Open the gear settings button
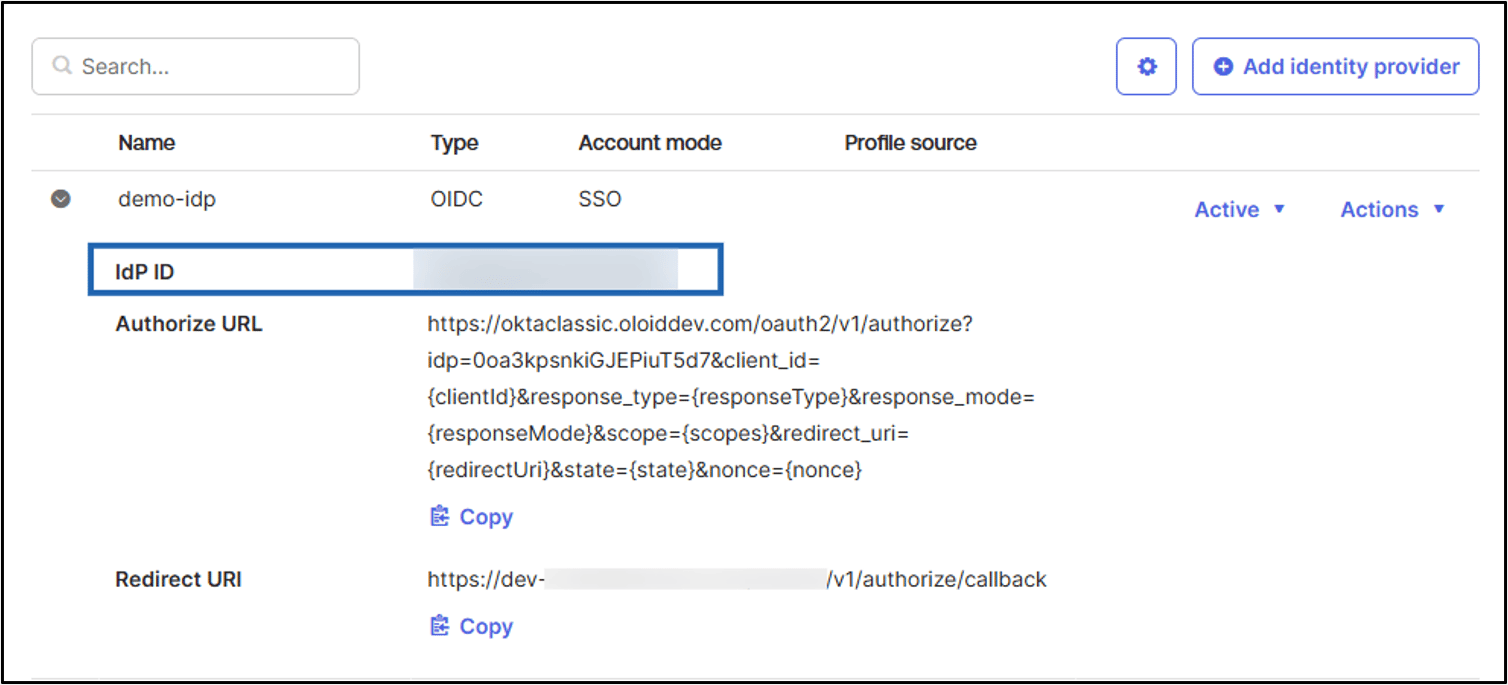Screen dimensions: 1508x685 (1146, 67)
